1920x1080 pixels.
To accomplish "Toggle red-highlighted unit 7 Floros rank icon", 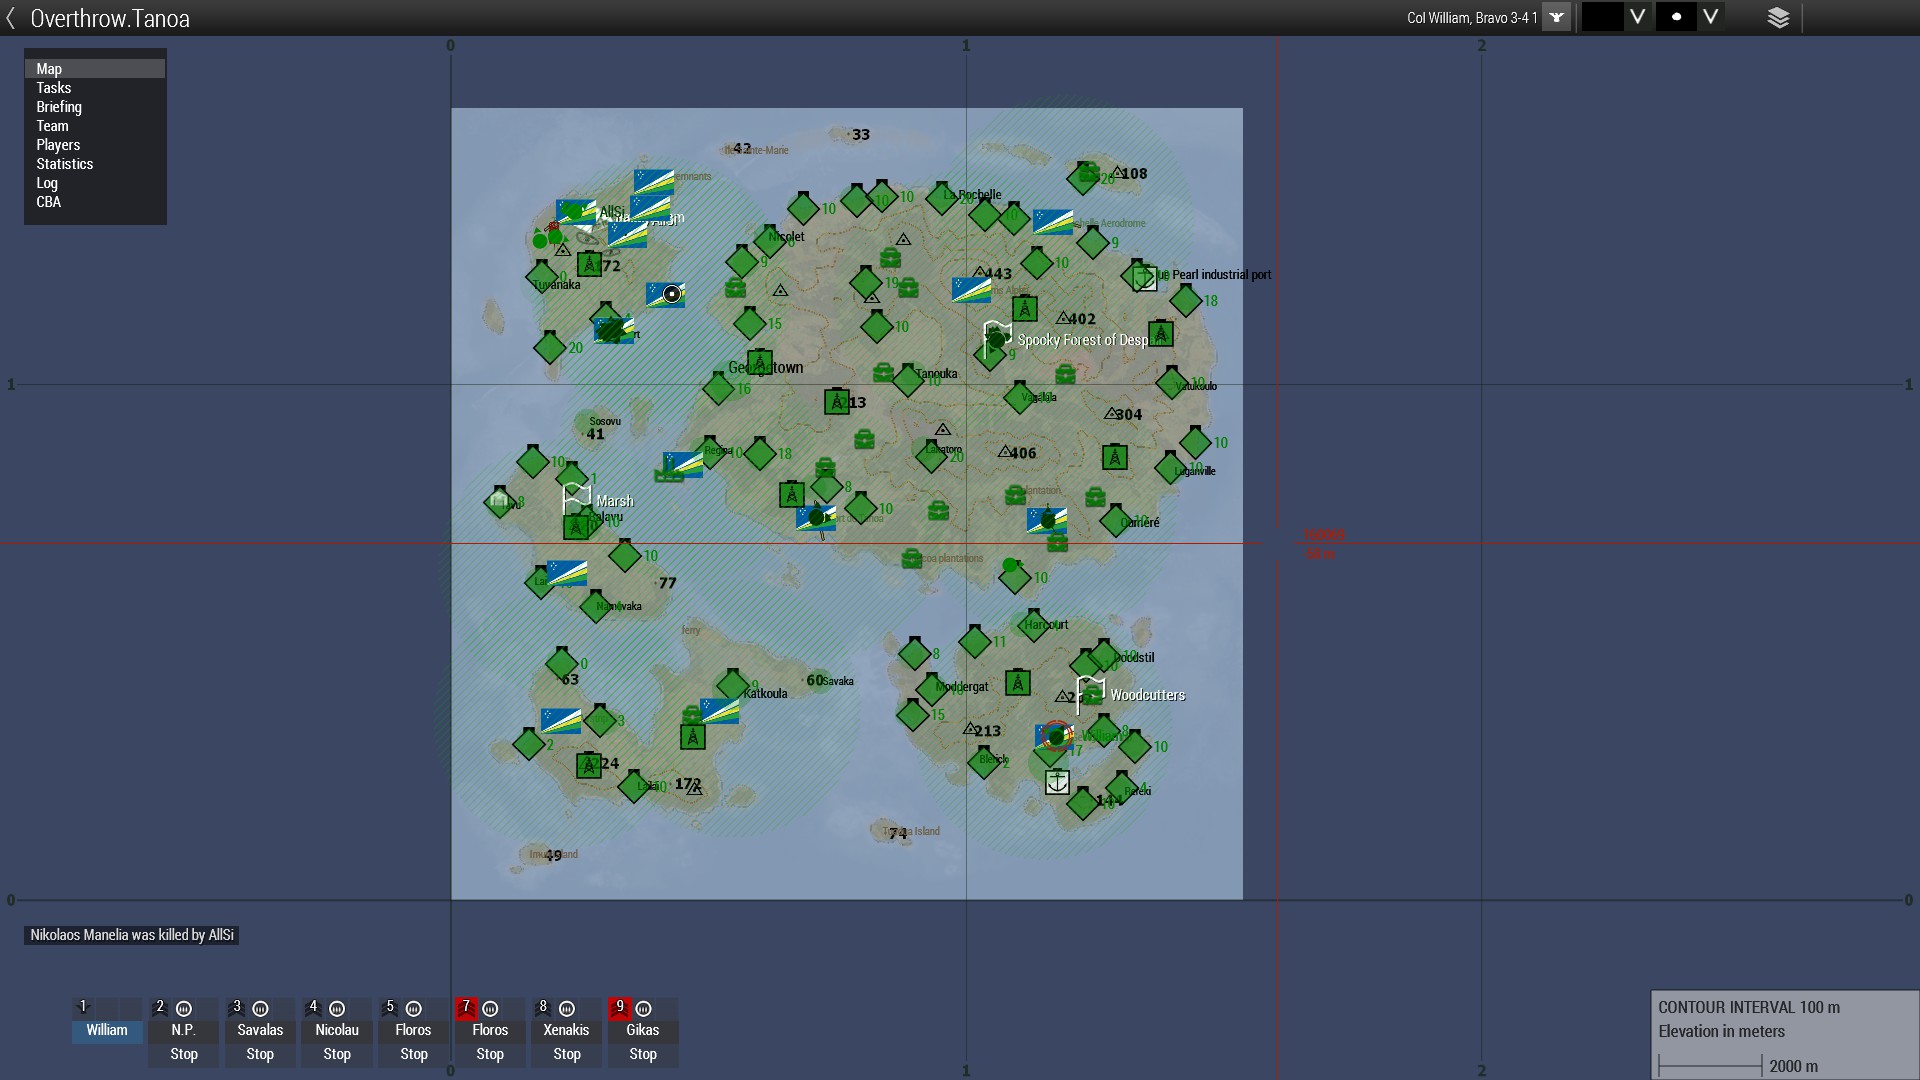I will point(466,1008).
